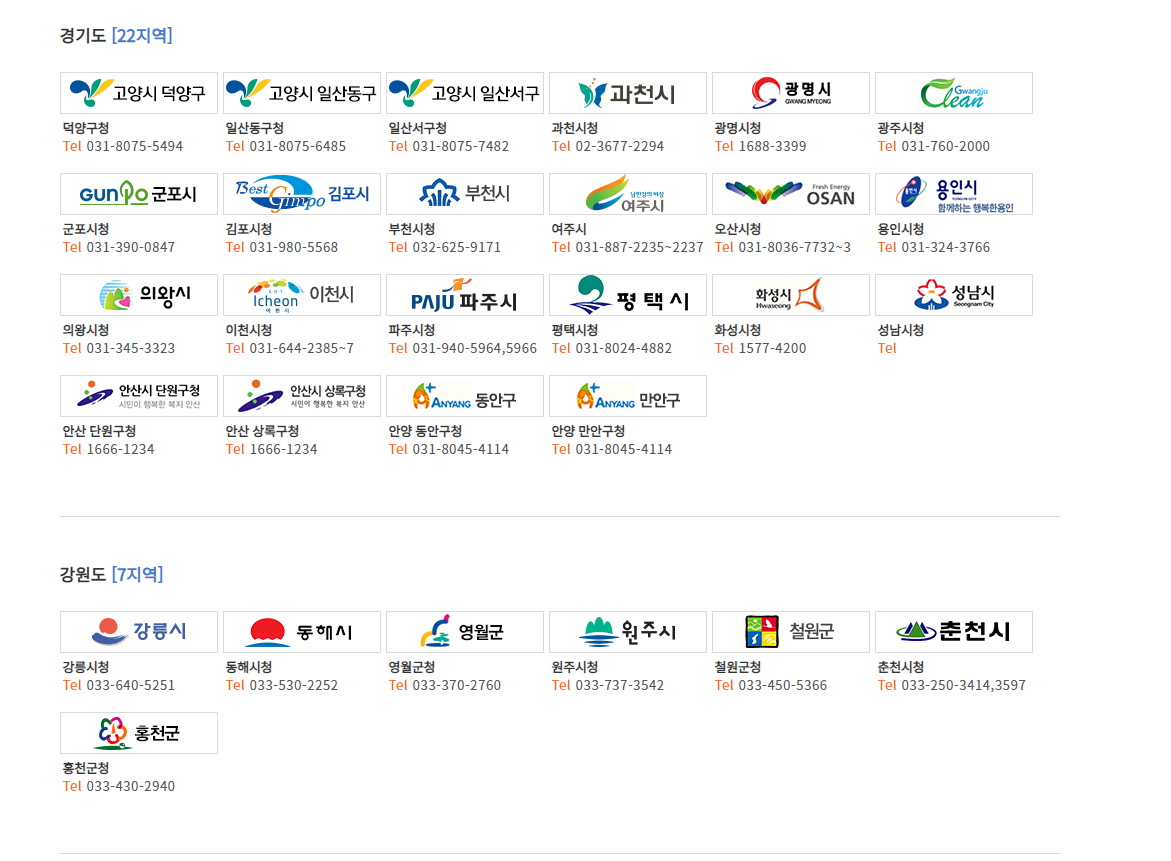Open the 춘천시 logo banner
This screenshot has height=861, width=1171.
pyautogui.click(x=954, y=632)
